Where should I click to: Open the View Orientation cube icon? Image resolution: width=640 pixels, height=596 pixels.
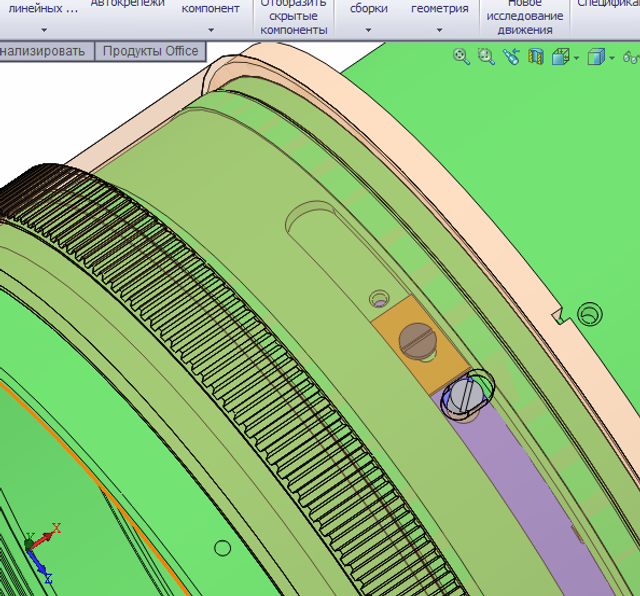[561, 56]
